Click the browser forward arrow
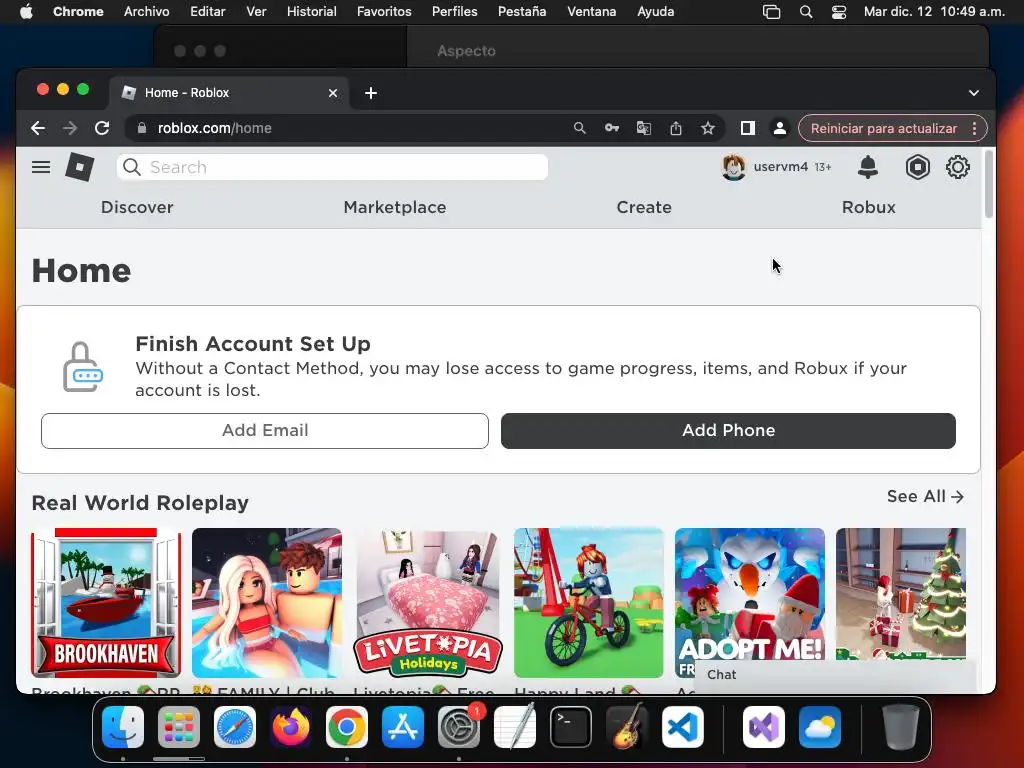The height and width of the screenshot is (768, 1024). tap(70, 128)
